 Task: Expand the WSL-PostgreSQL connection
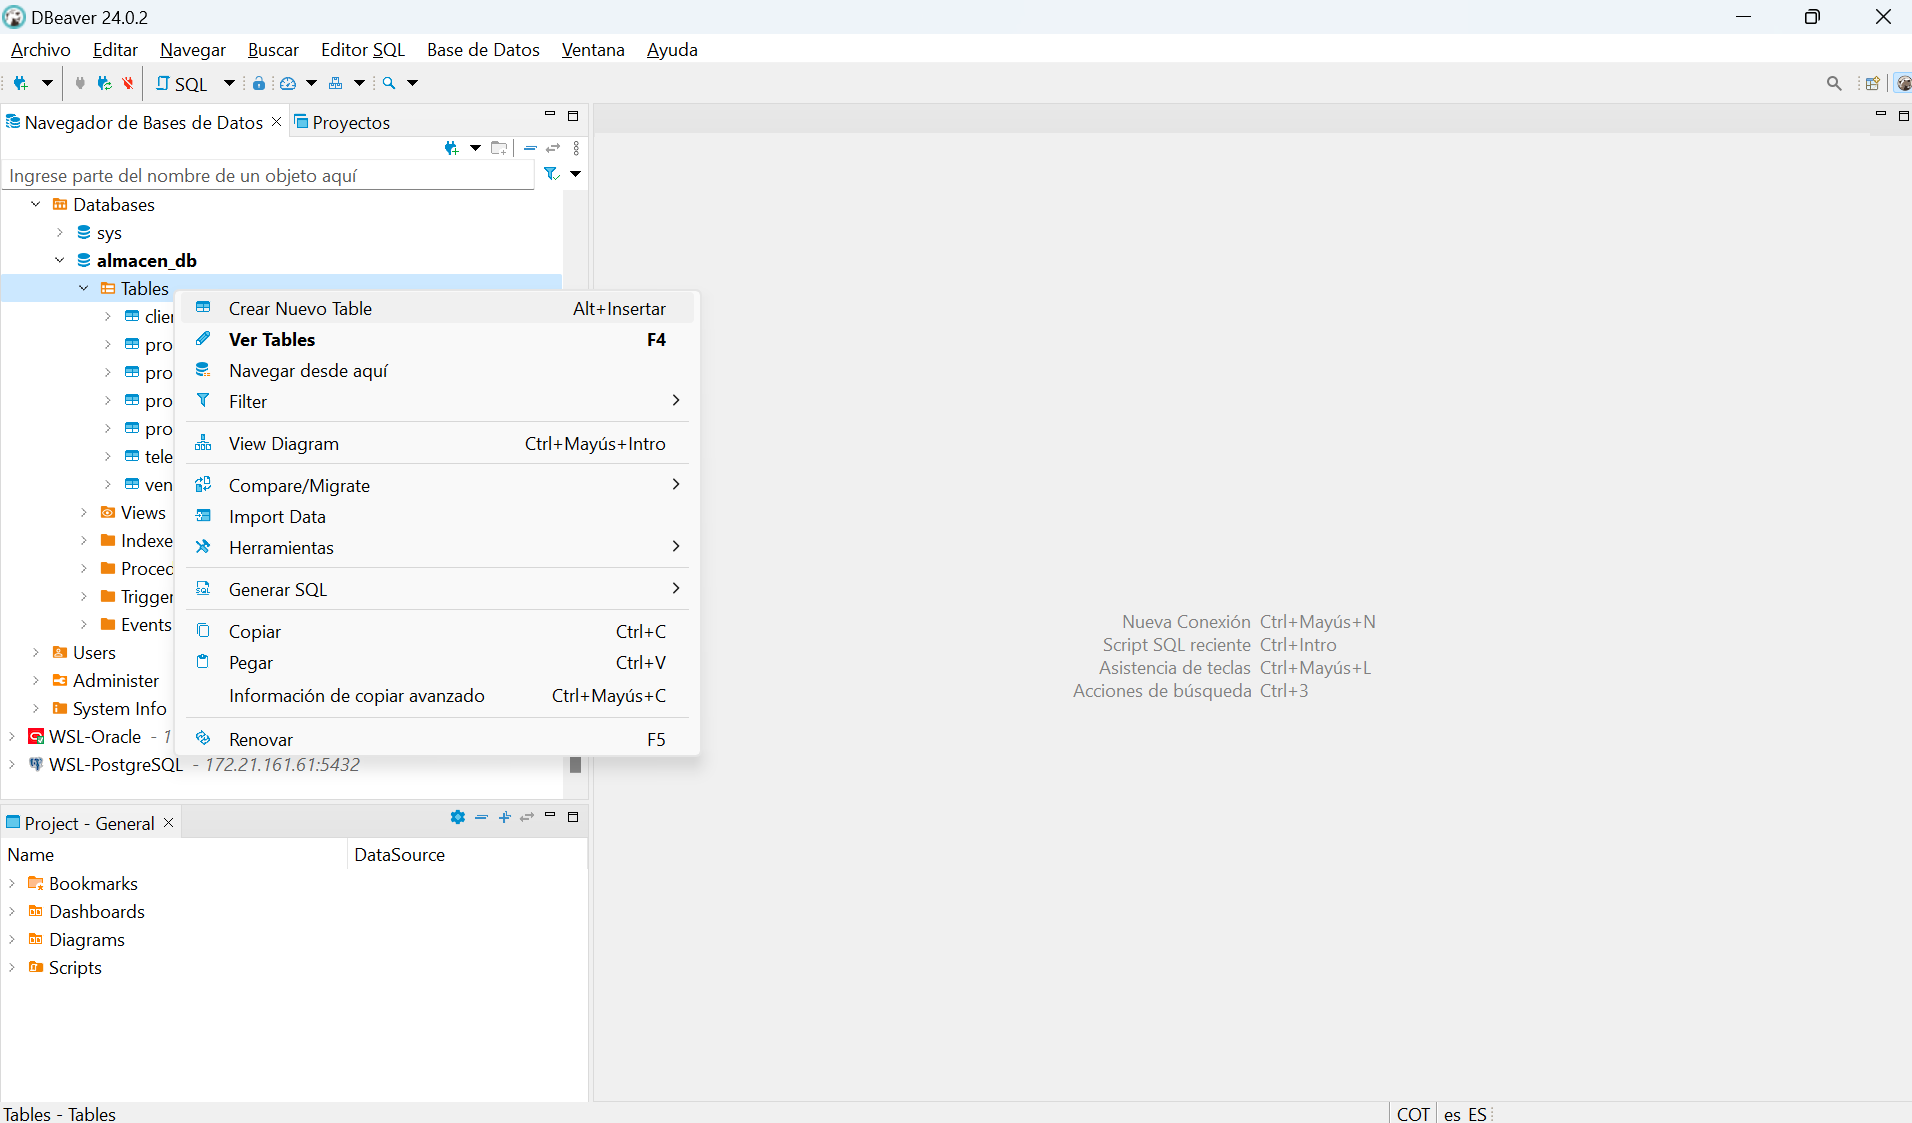(12, 764)
